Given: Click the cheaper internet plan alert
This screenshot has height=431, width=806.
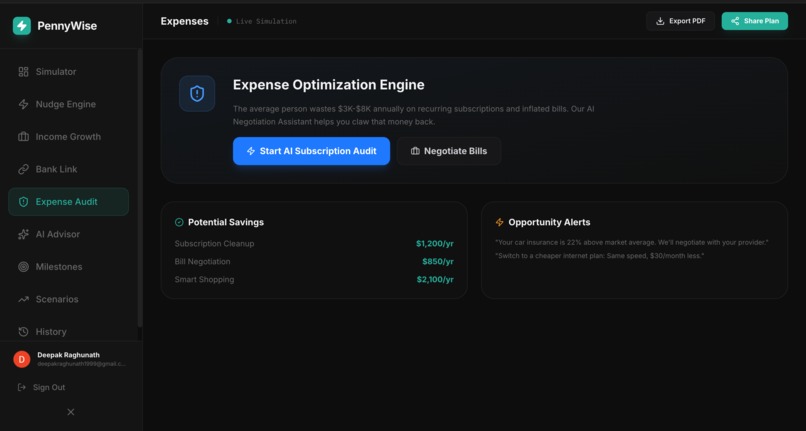Looking at the screenshot, I should point(599,256).
